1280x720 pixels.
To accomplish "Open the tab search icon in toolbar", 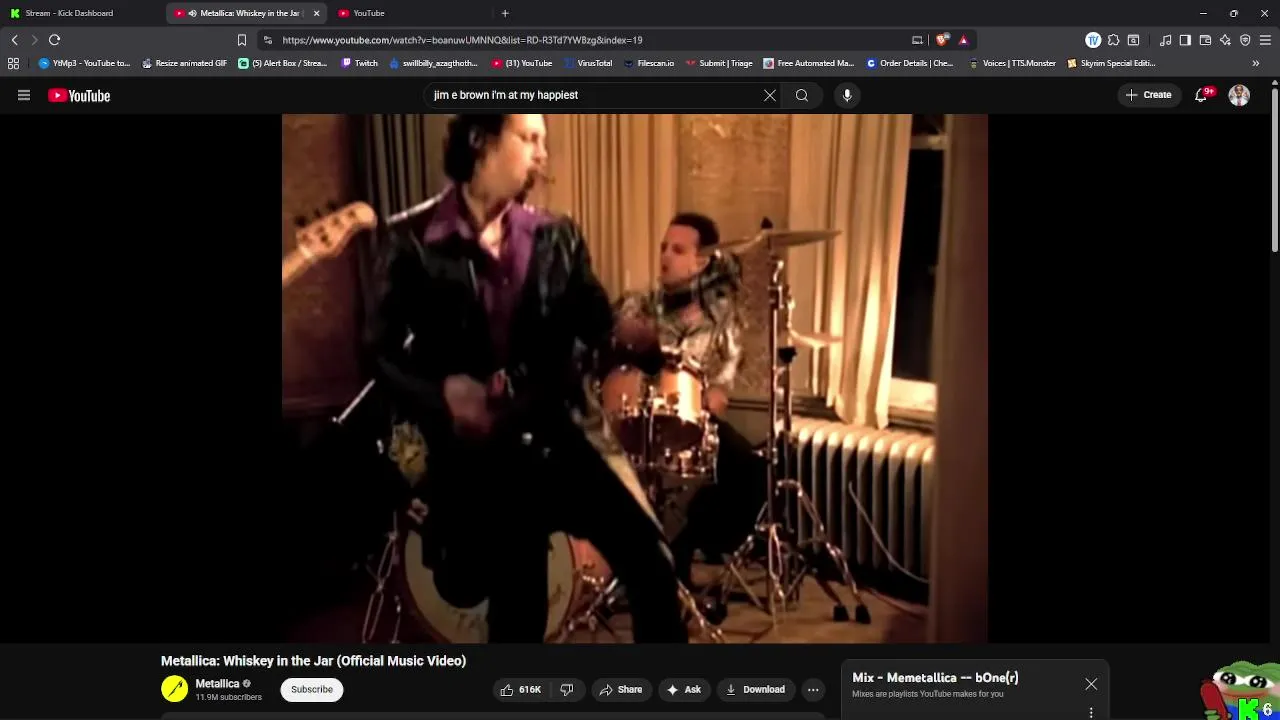I will click(1133, 40).
